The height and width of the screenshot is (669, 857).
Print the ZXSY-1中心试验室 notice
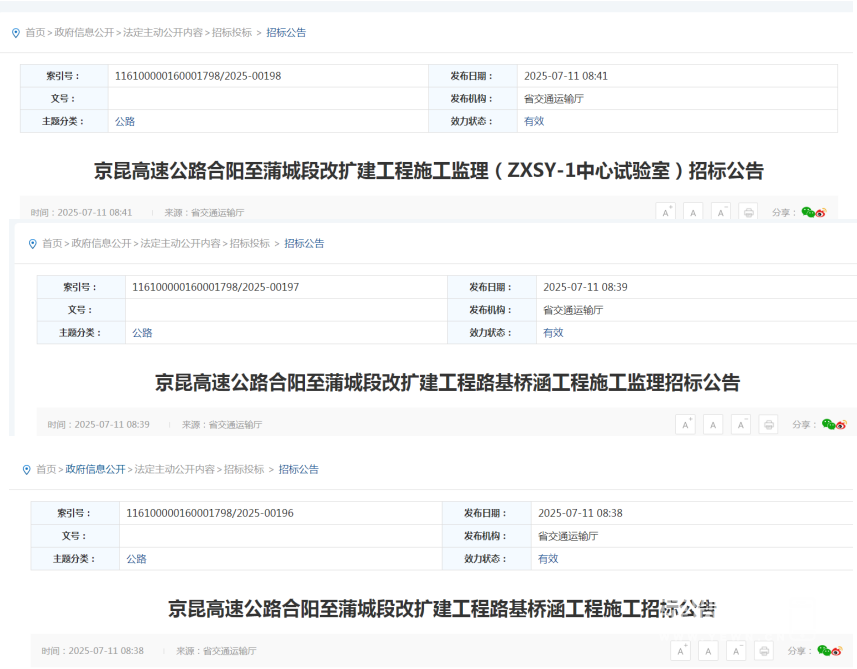coord(748,212)
